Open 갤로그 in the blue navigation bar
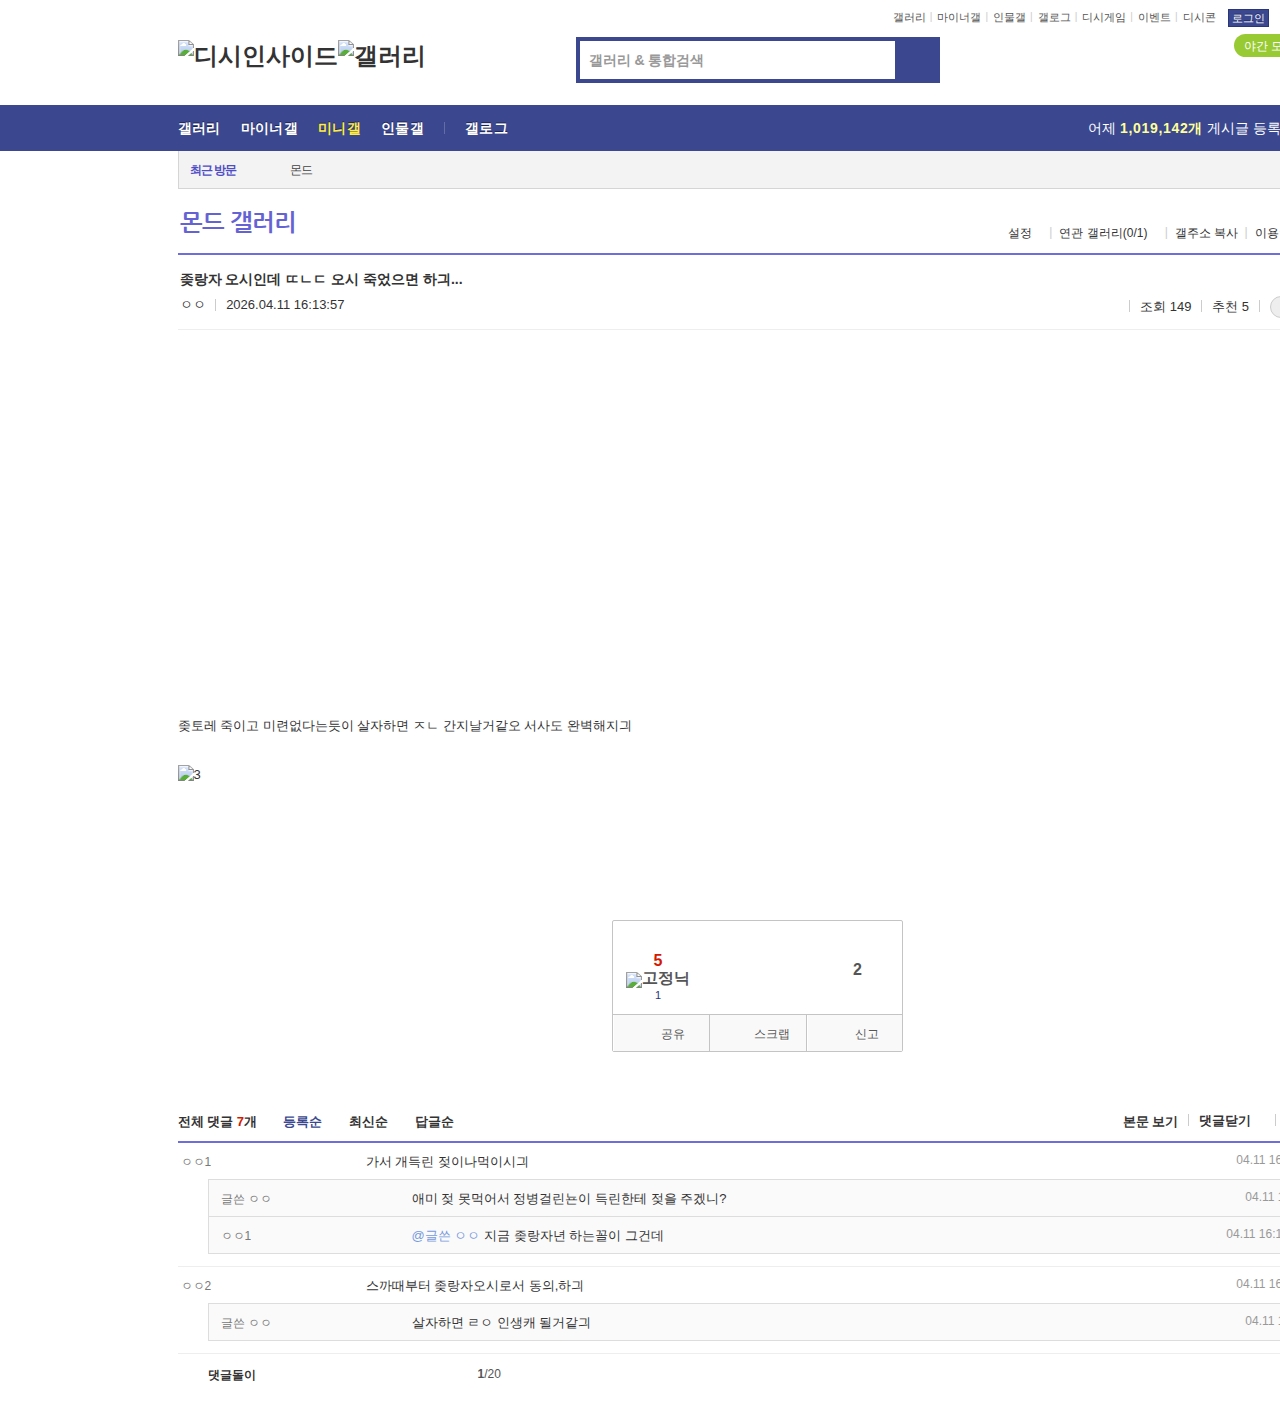 [x=486, y=129]
